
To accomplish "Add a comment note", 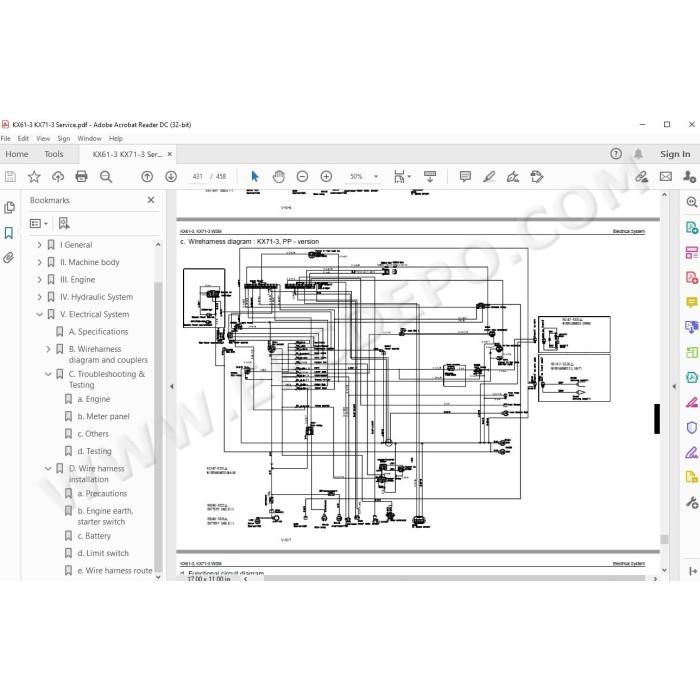I will (465, 177).
